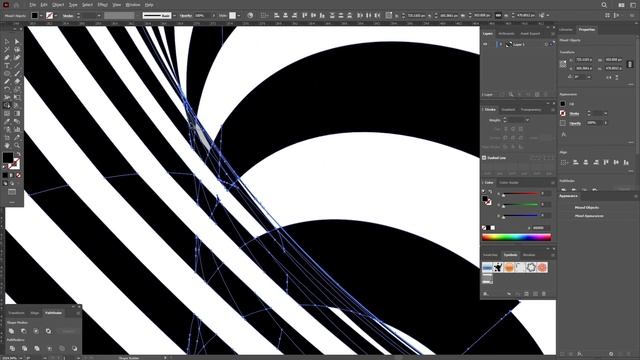The width and height of the screenshot is (640, 360).
Task: Select the Eyedropper tool
Action: 7,121
